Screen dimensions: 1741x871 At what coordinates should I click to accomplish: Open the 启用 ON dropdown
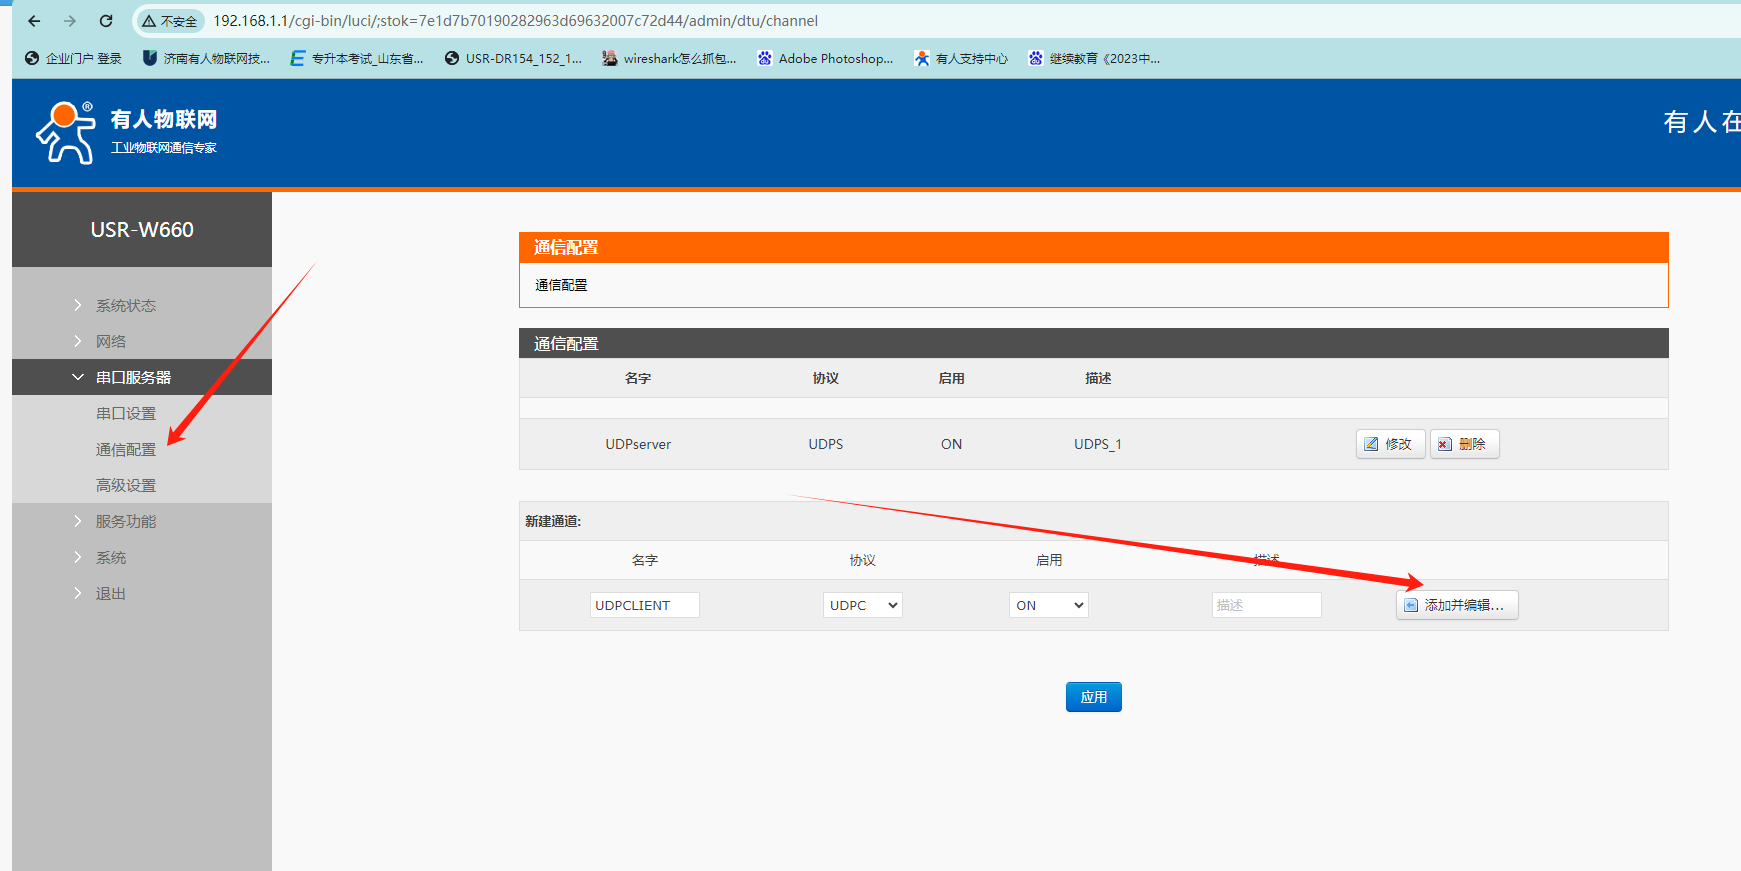1048,605
